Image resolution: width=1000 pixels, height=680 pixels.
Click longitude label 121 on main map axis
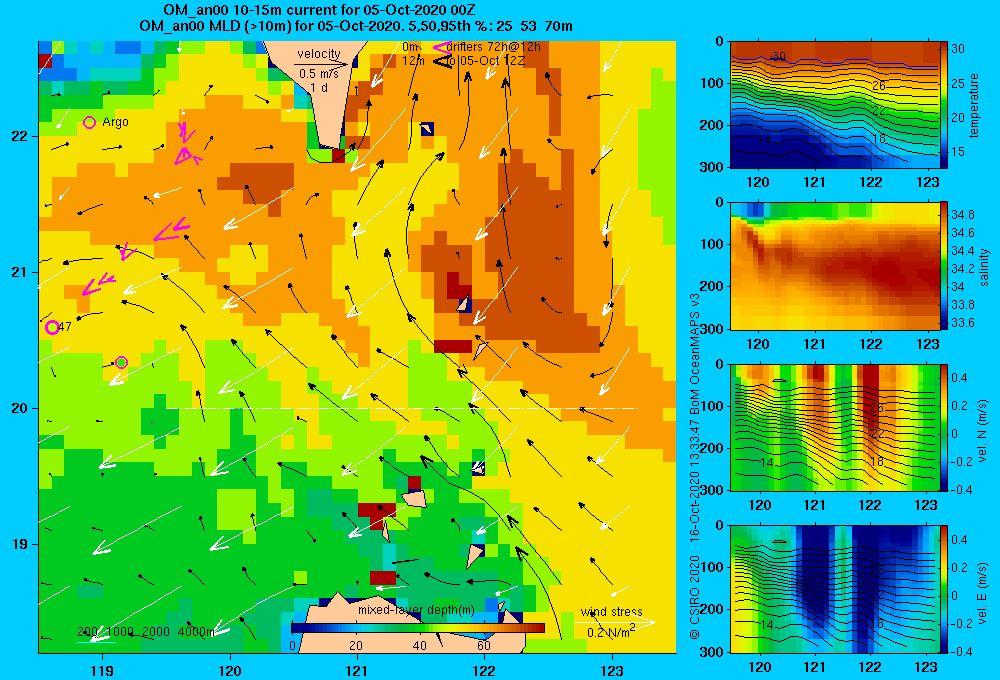pyautogui.click(x=357, y=670)
